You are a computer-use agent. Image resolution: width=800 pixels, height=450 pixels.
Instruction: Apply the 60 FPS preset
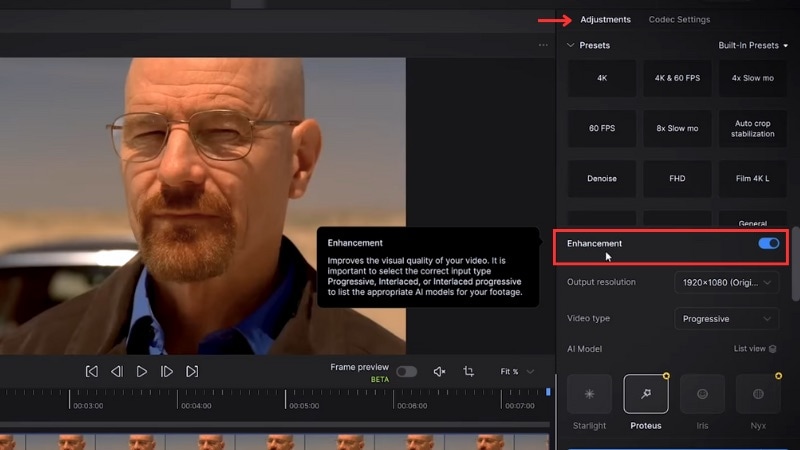(x=602, y=128)
